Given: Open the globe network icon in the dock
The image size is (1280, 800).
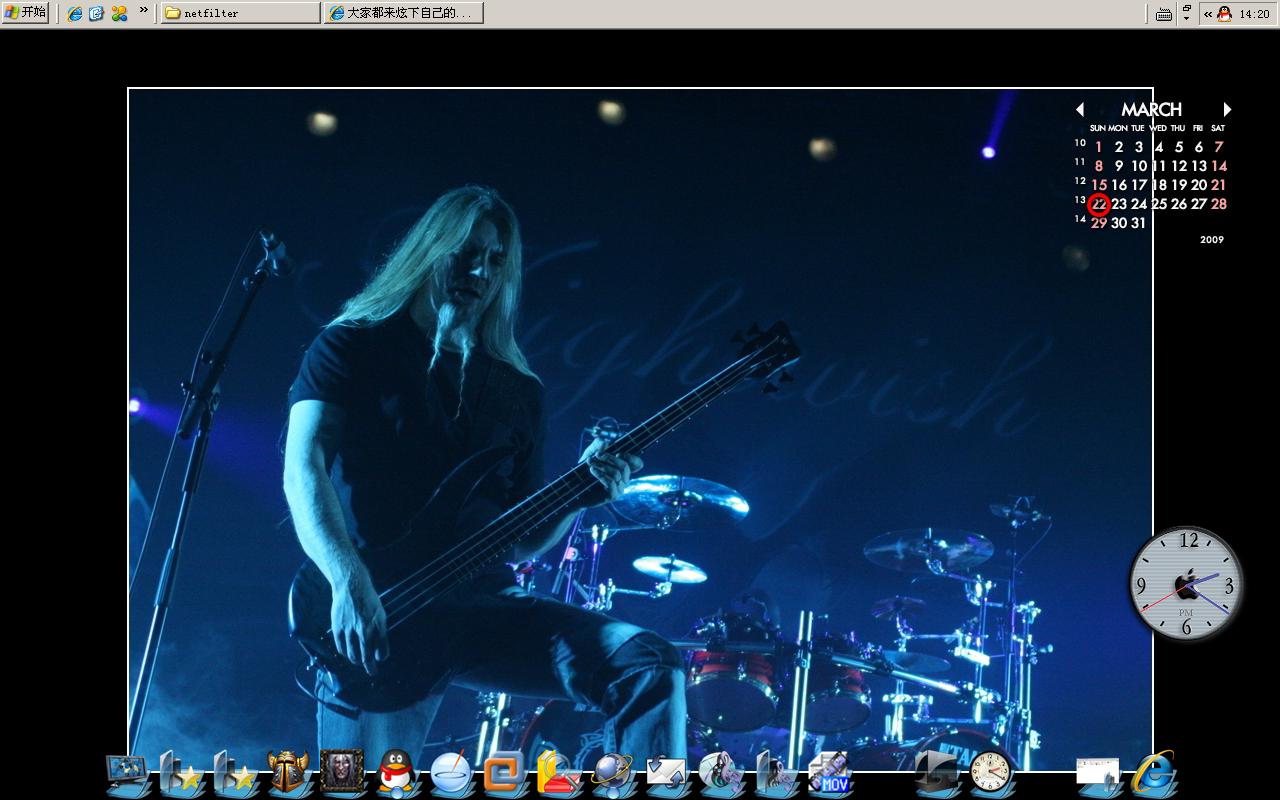Looking at the screenshot, I should point(611,773).
